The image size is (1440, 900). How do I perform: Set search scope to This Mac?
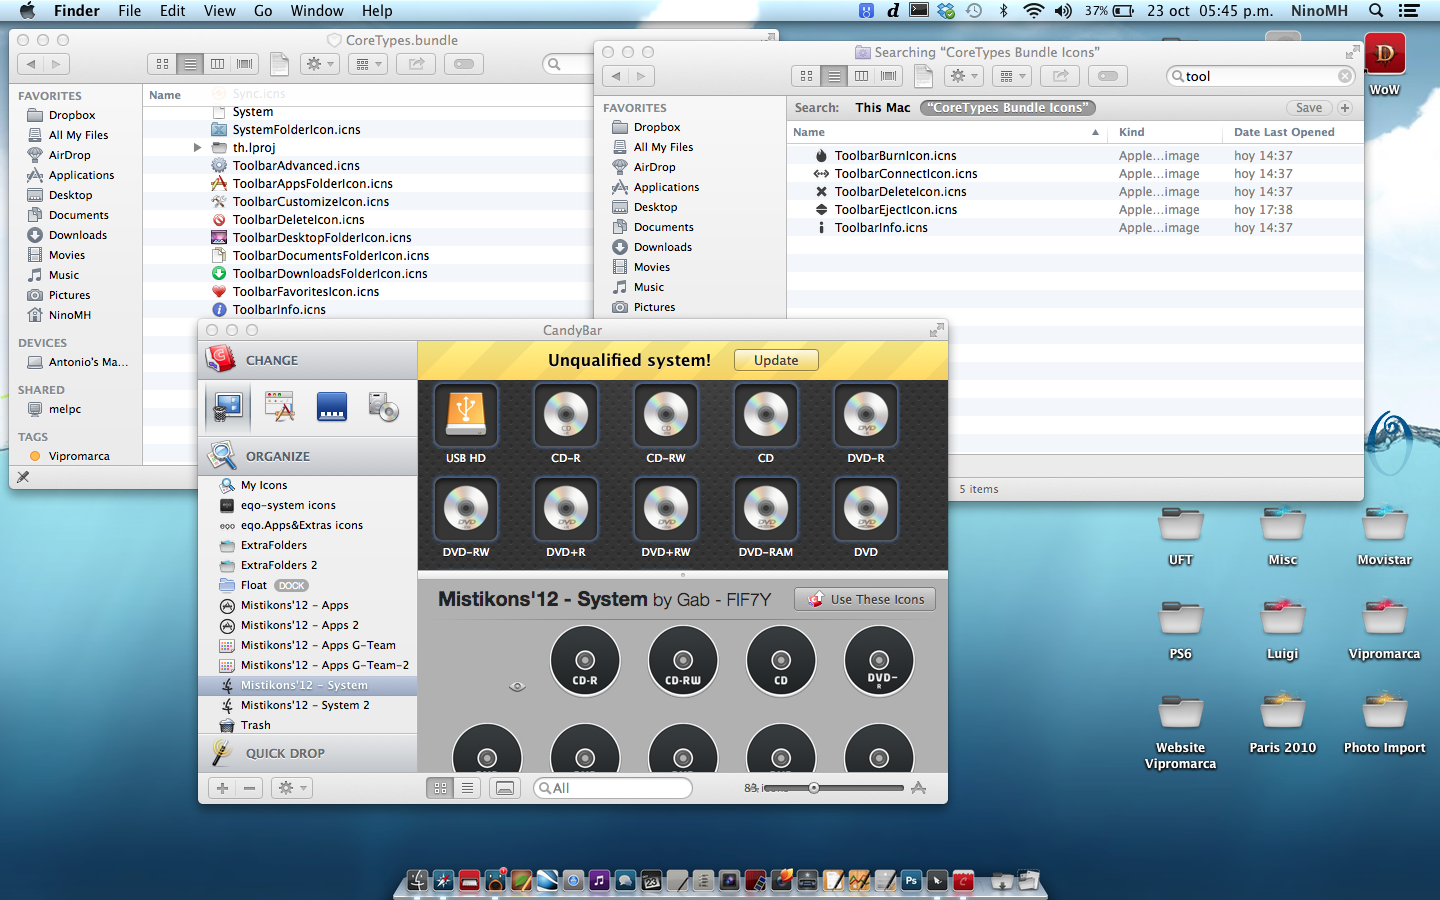coord(883,108)
